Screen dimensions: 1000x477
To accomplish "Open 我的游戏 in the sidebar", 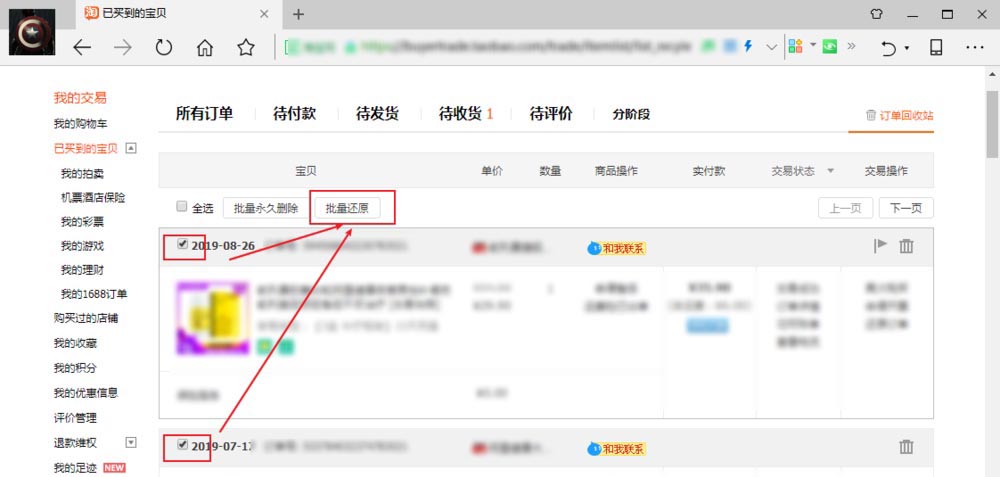I will [x=82, y=246].
